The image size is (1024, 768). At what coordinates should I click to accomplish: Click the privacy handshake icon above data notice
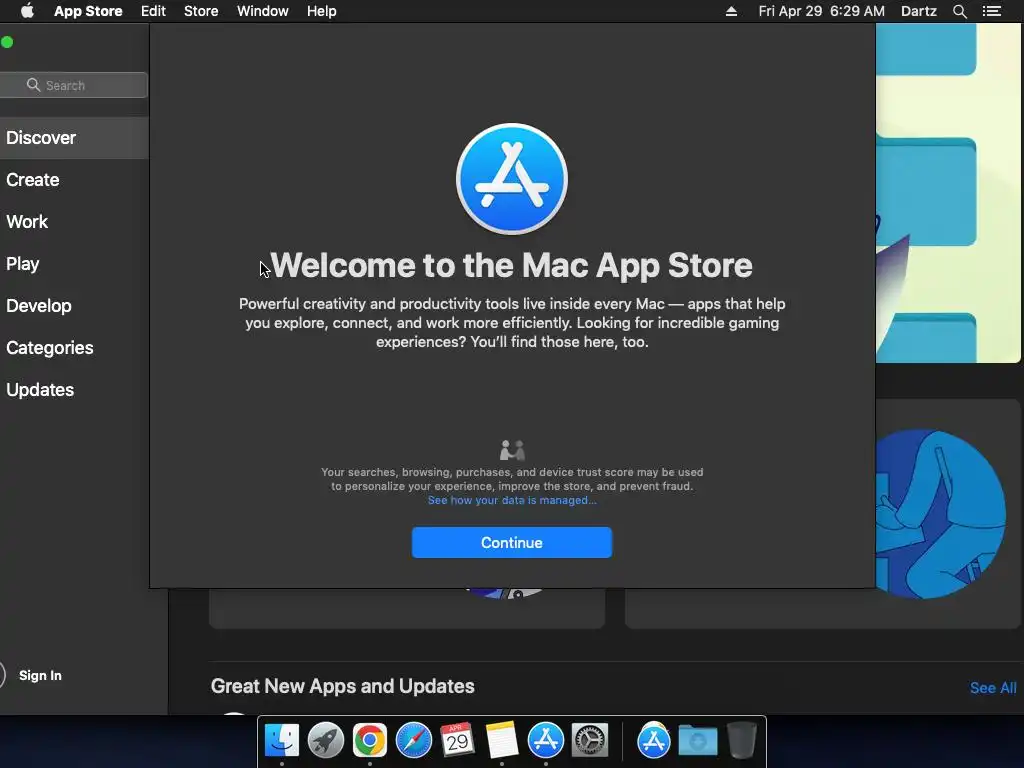point(512,450)
